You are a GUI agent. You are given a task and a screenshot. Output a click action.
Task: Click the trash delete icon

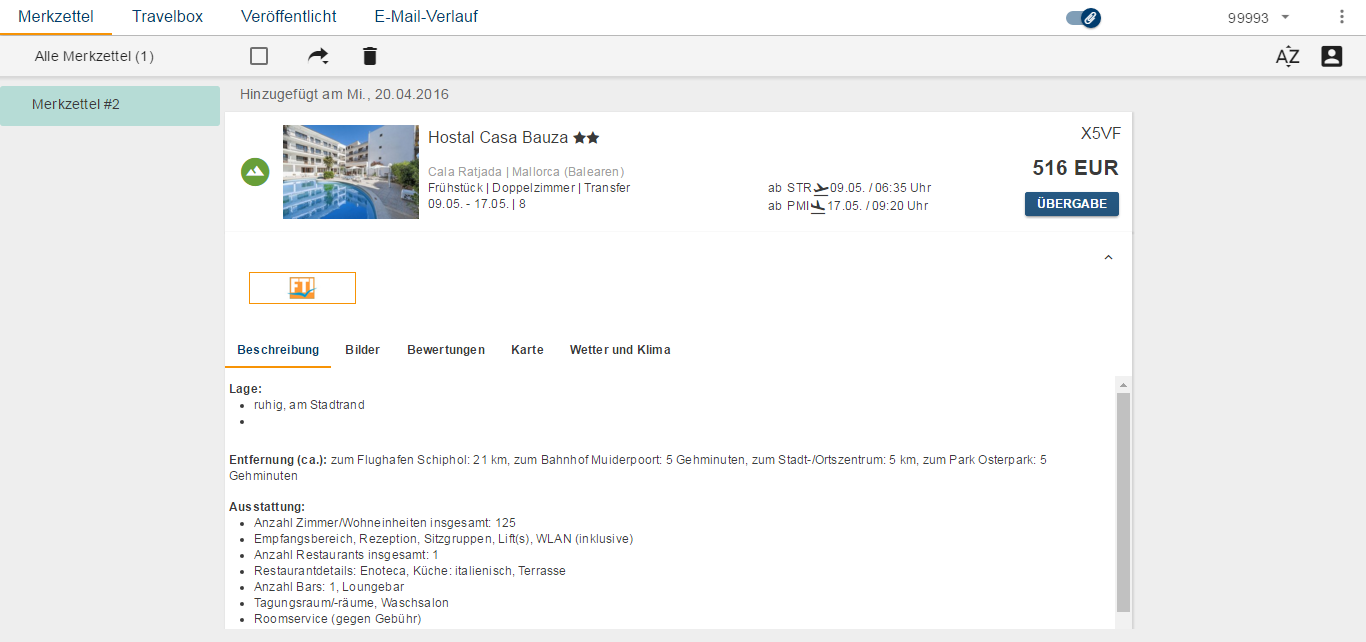(370, 56)
